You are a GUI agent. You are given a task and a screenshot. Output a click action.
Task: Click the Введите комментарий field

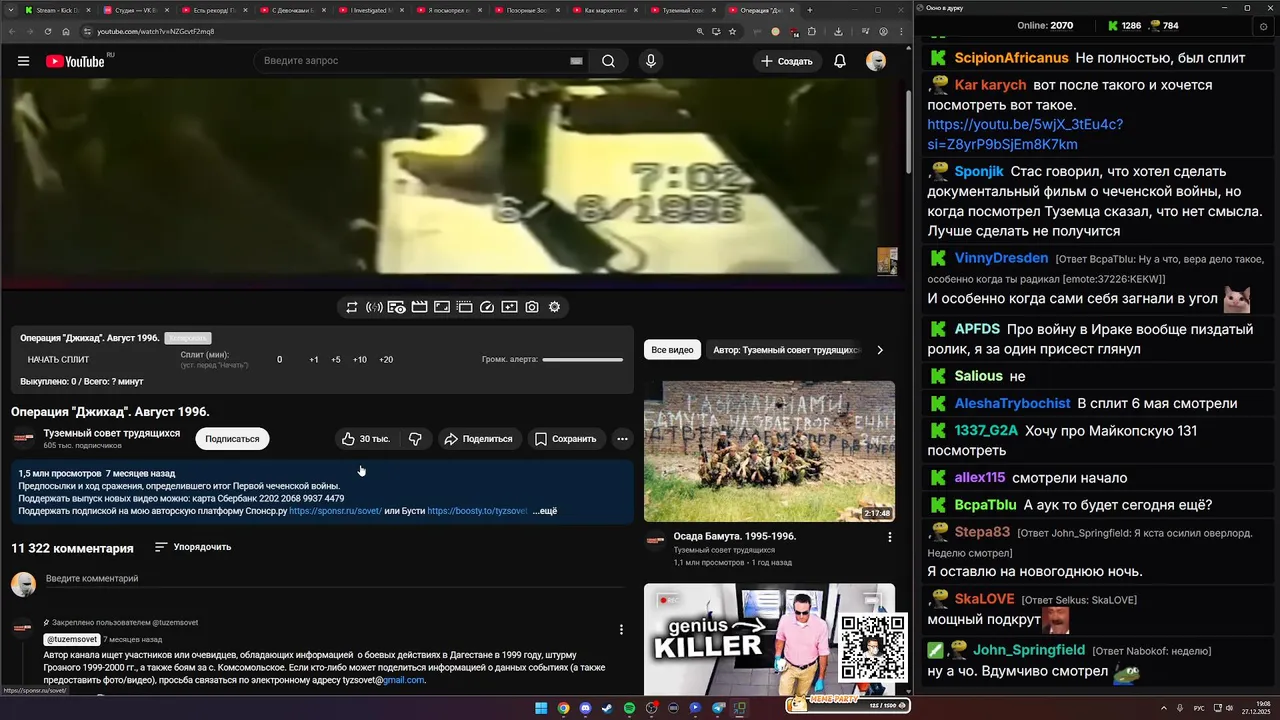point(335,579)
